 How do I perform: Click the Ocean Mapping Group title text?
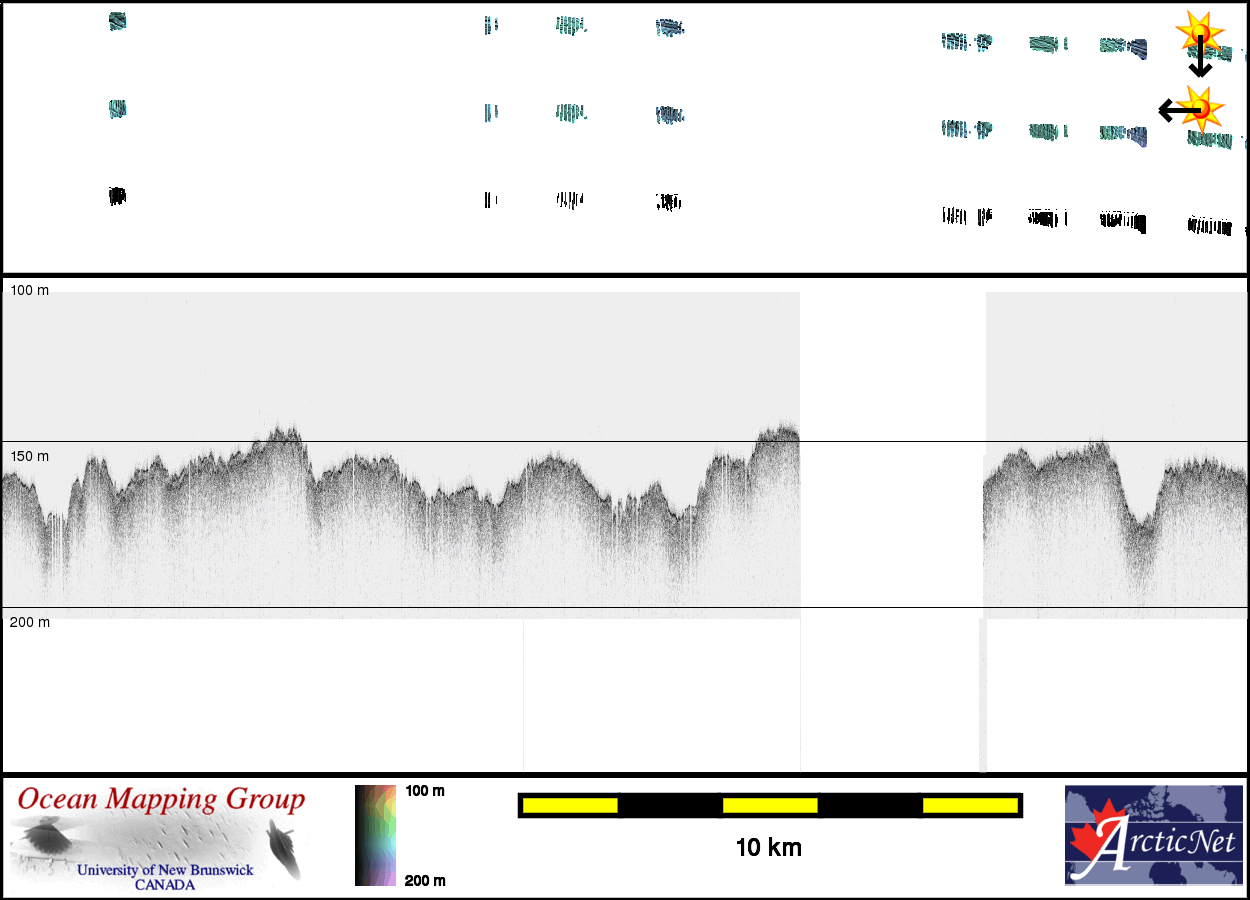tap(161, 800)
